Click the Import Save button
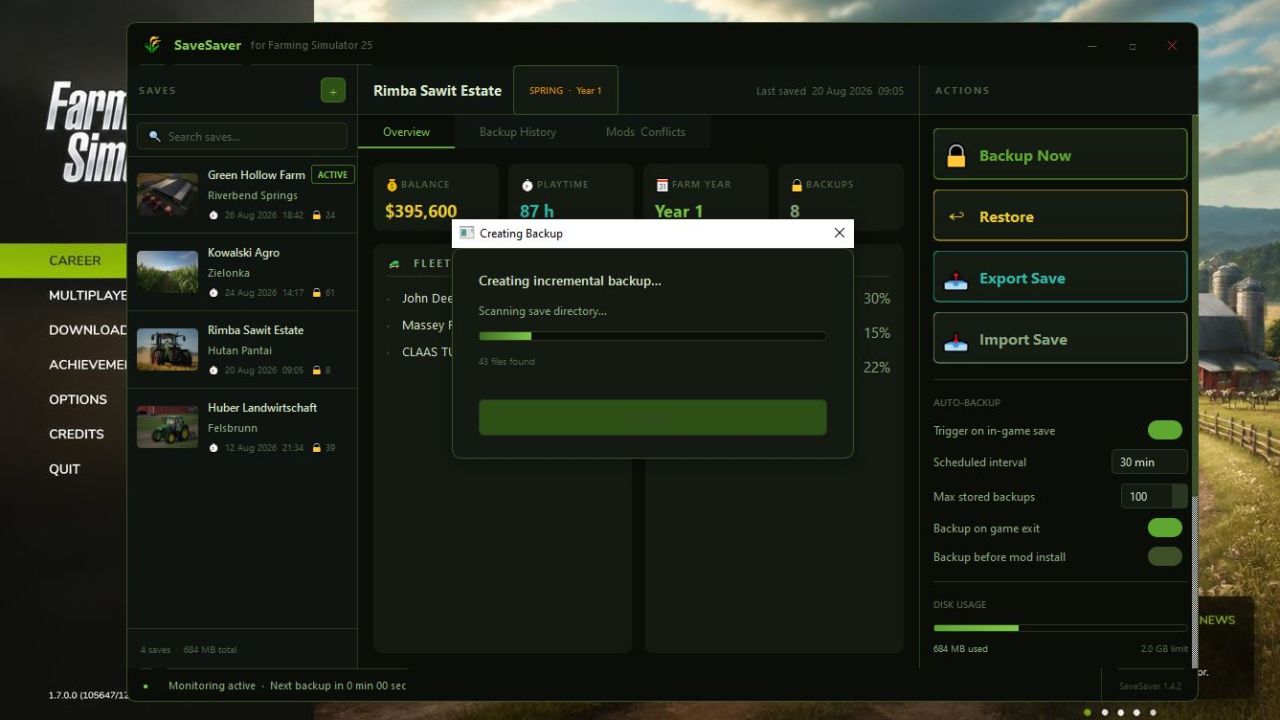 (1060, 339)
